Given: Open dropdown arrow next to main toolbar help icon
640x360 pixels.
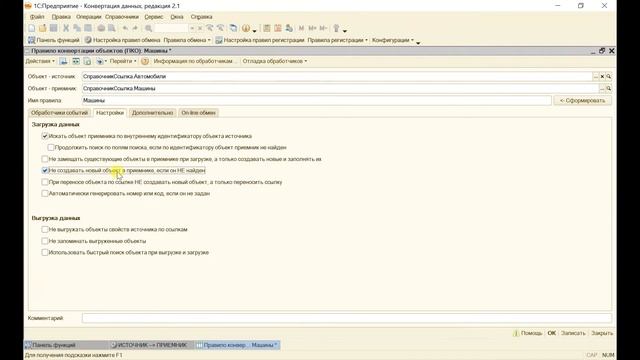Looking at the screenshot, I should pos(254,31).
